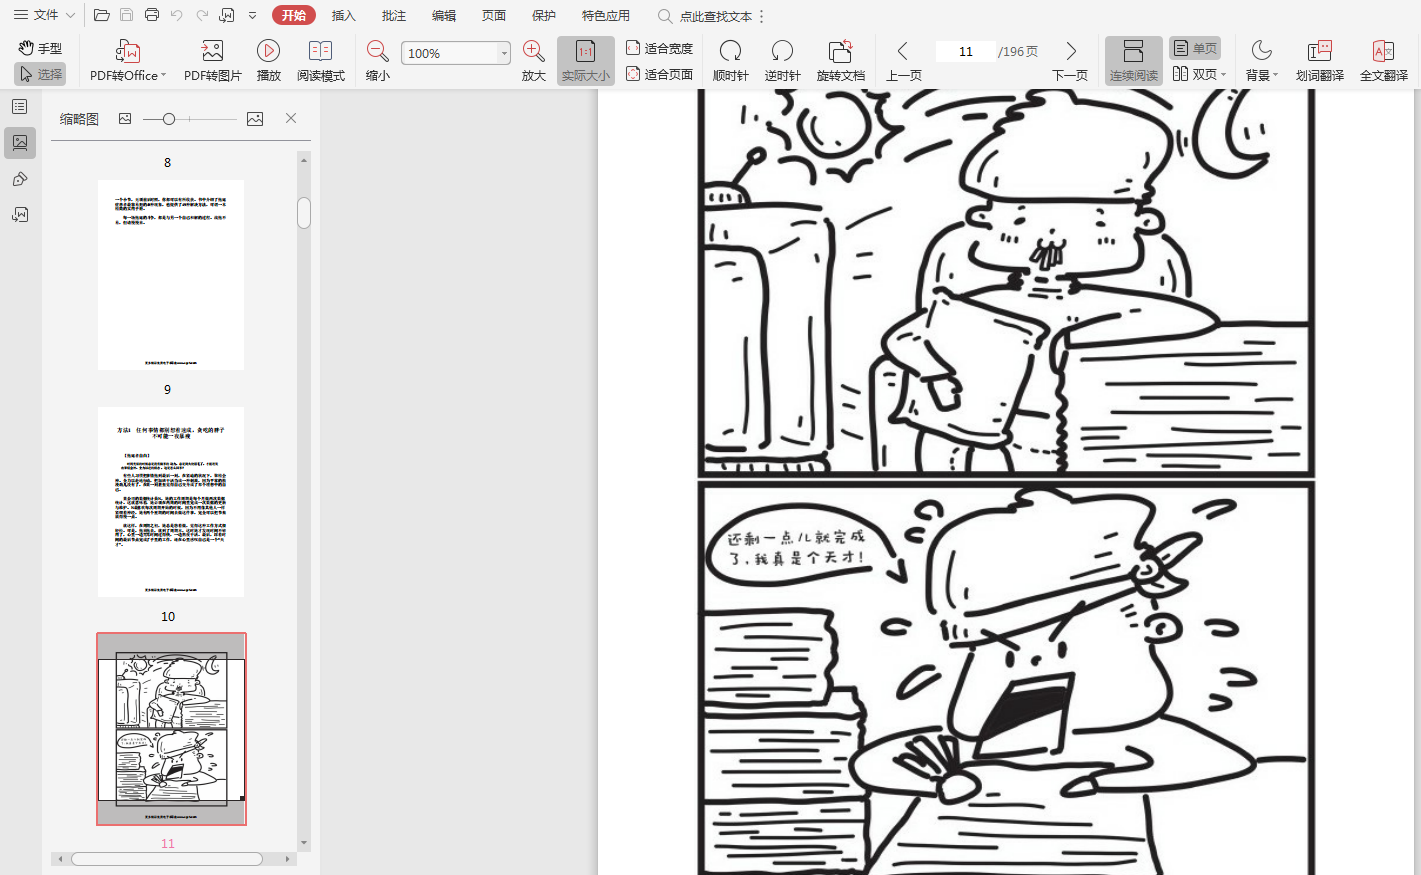Image resolution: width=1421 pixels, height=875 pixels.
Task: Click the print icon
Action: tap(152, 15)
